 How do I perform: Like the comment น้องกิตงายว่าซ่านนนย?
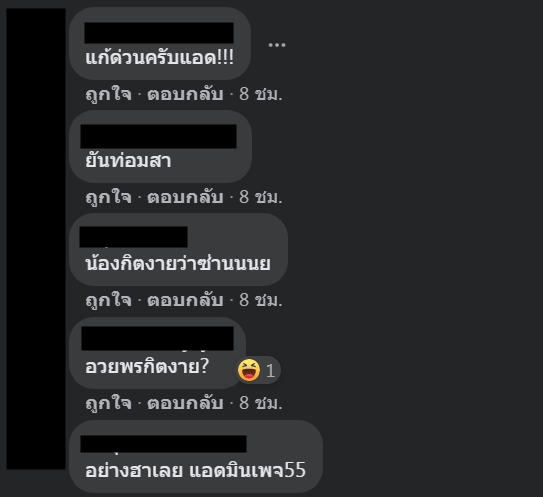(x=108, y=300)
